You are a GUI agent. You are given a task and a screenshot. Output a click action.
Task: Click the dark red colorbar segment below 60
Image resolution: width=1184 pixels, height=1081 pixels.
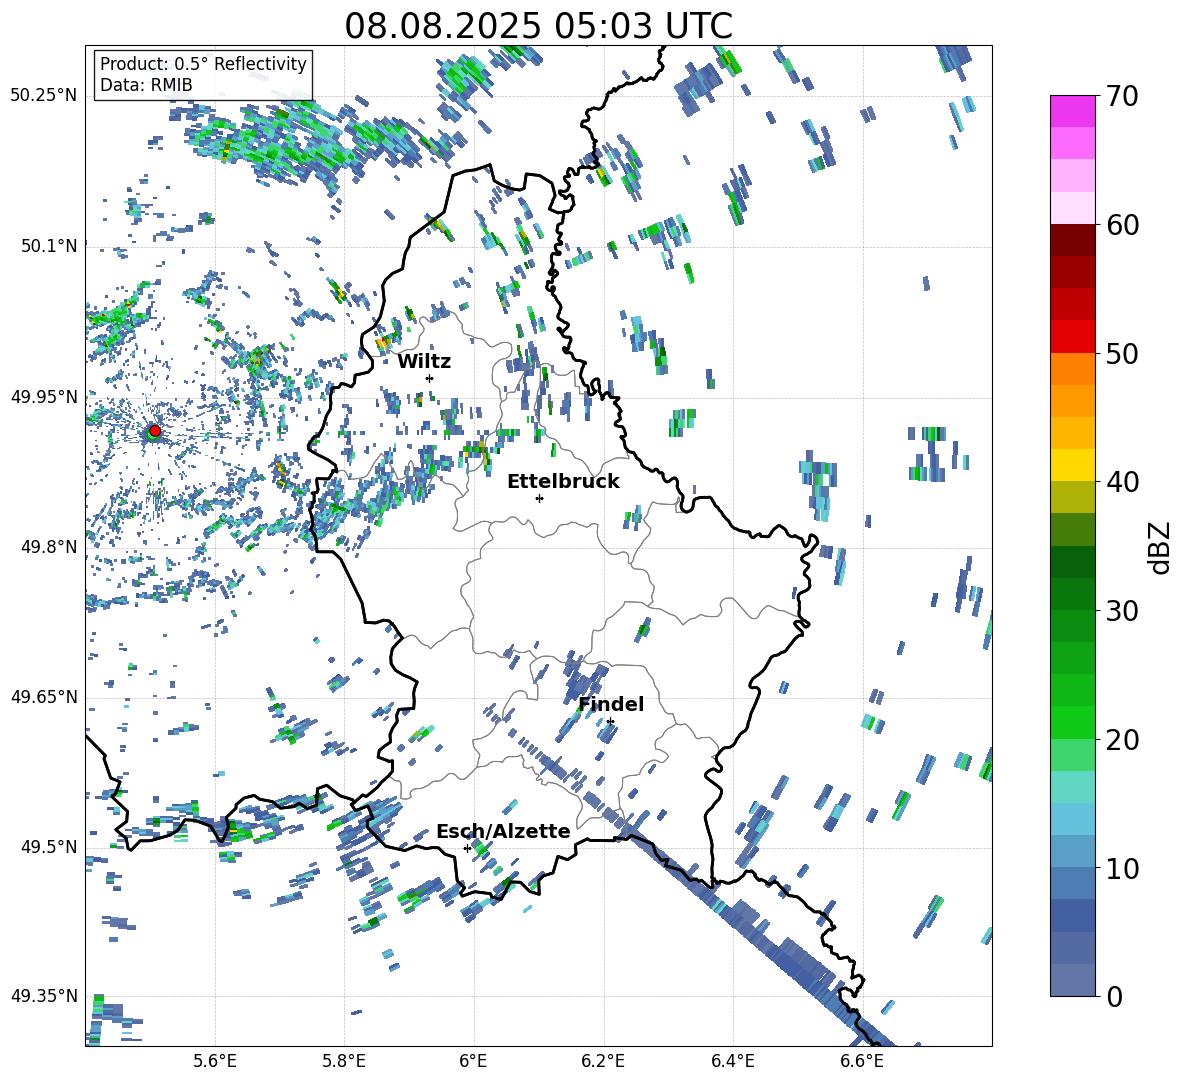coord(1072,240)
